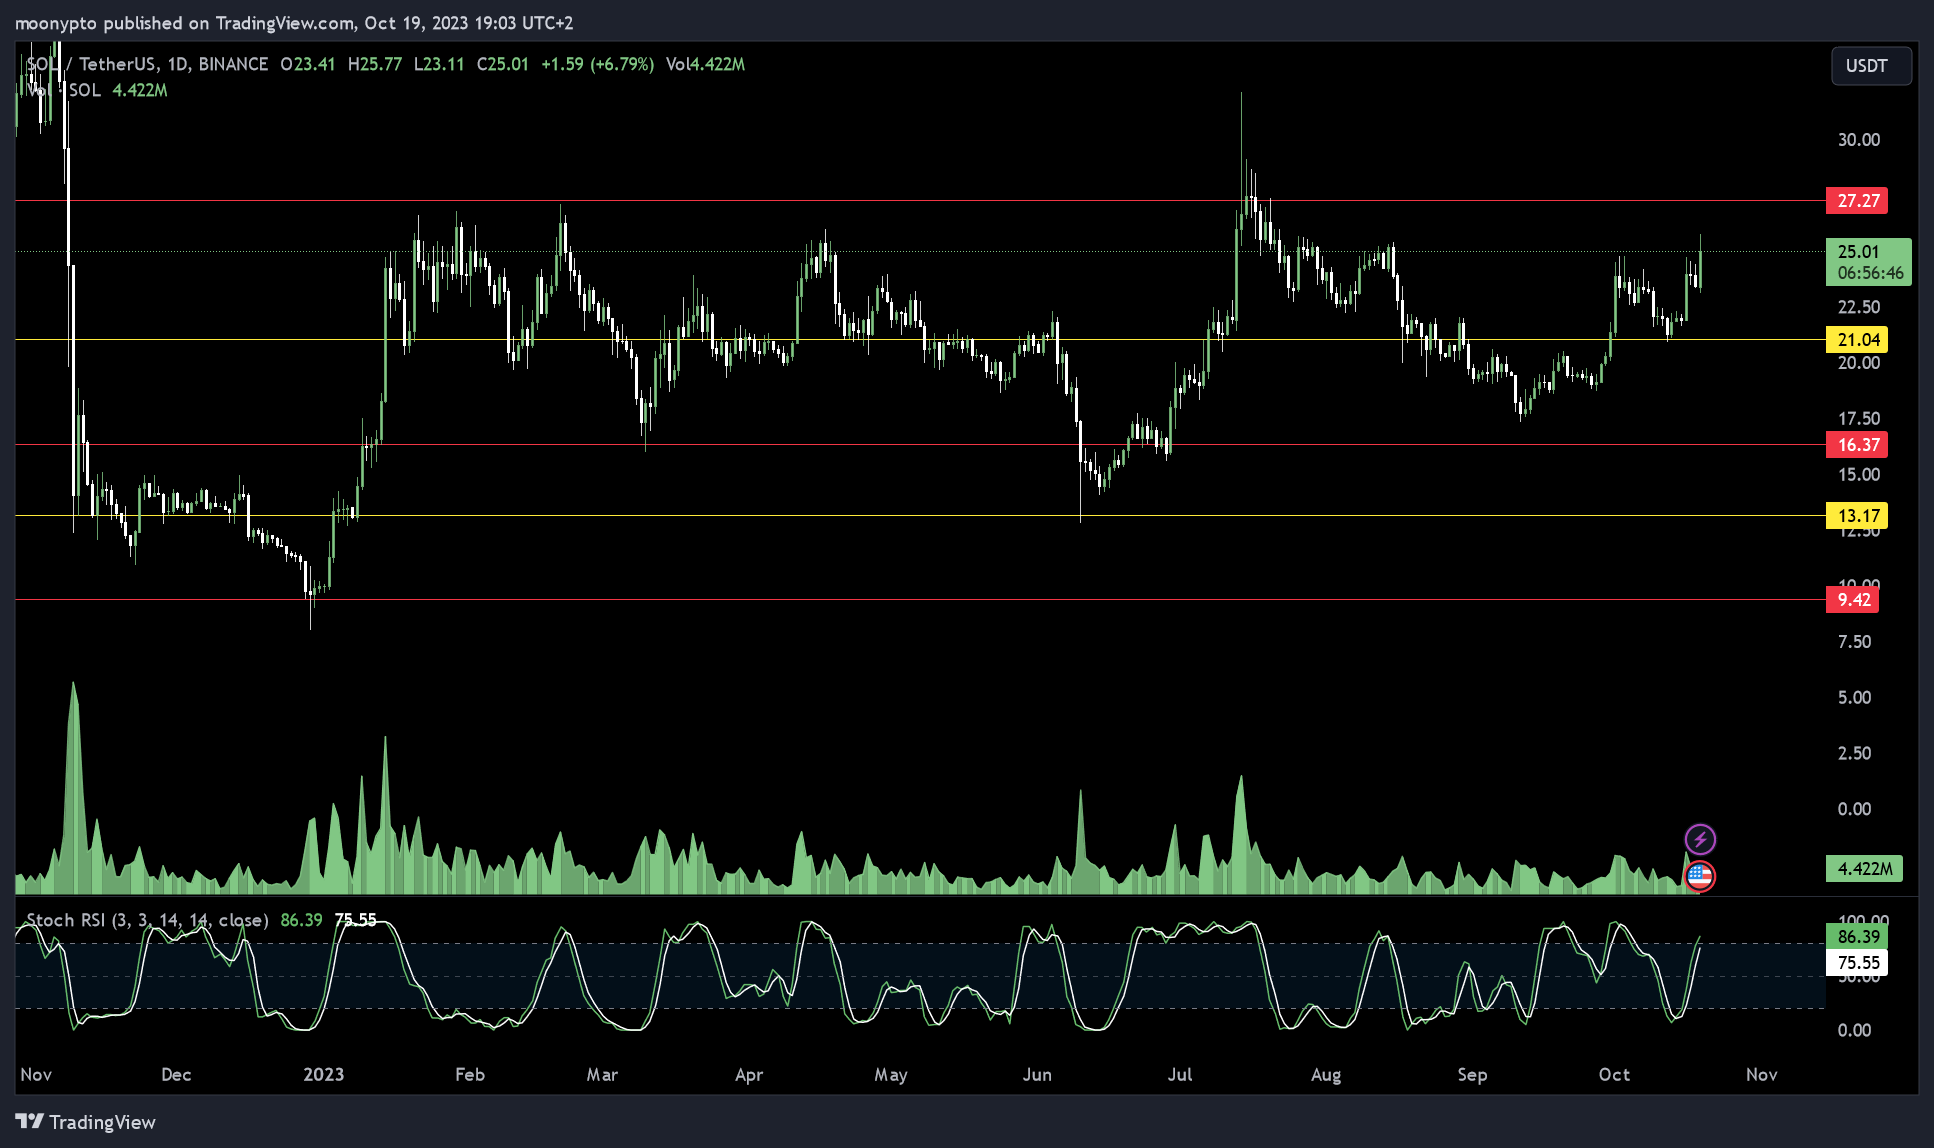Click the TradingView logo at bottom left
The height and width of the screenshot is (1148, 1934).
86,1122
